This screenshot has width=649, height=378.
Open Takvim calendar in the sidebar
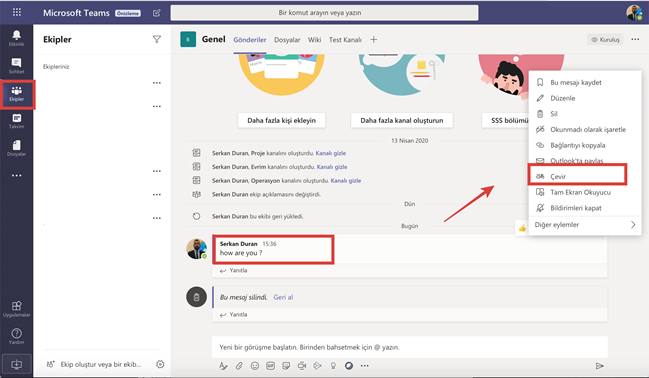pyautogui.click(x=17, y=121)
